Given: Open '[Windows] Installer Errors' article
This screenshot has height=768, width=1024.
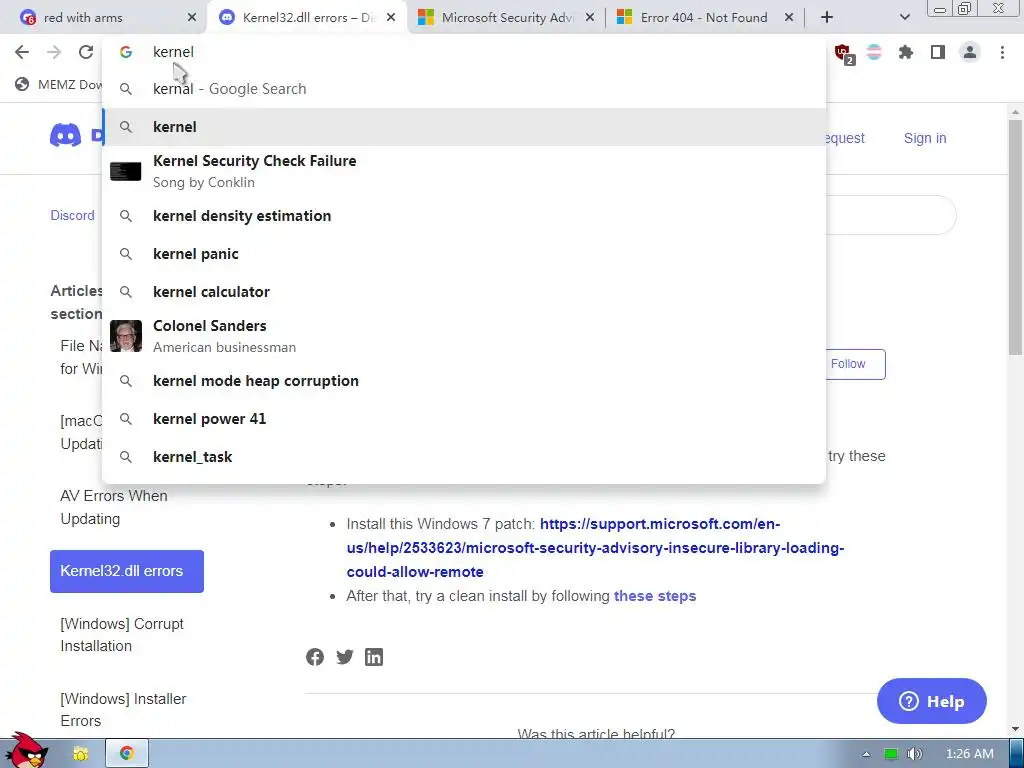Looking at the screenshot, I should 123,710.
